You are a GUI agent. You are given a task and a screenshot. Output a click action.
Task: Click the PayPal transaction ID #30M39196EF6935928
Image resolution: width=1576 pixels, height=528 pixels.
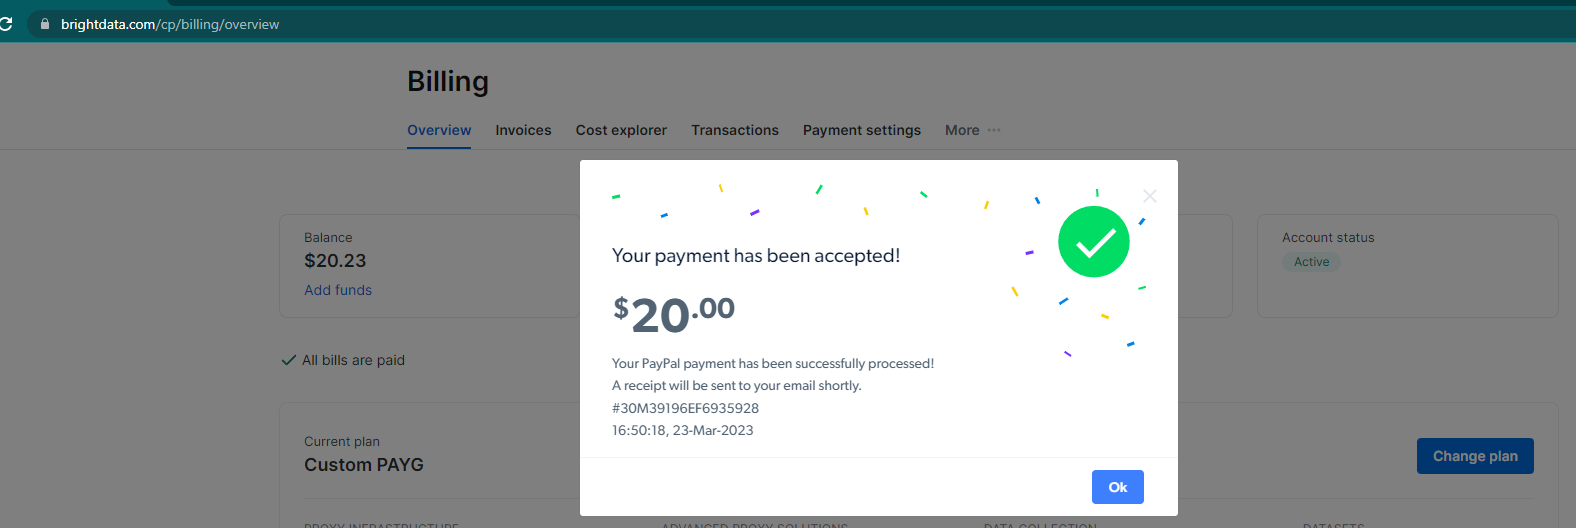(x=685, y=408)
